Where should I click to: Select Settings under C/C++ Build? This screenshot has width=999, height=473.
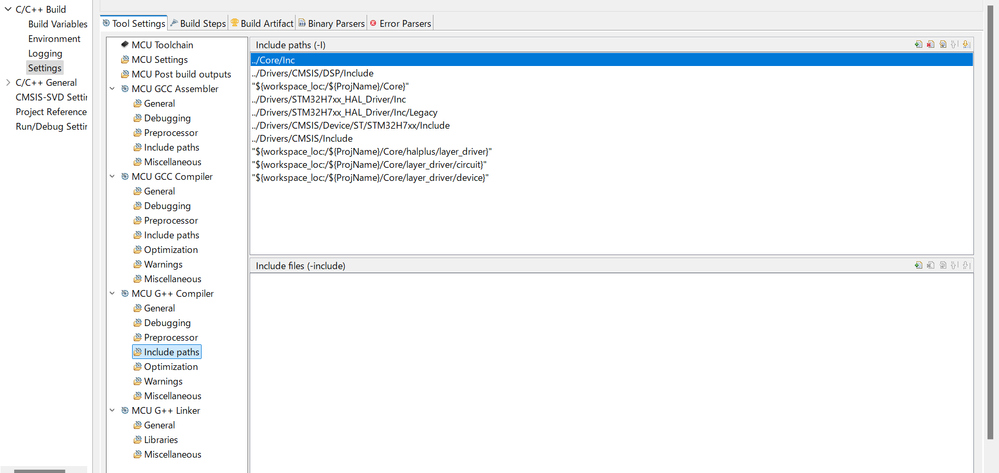point(45,68)
